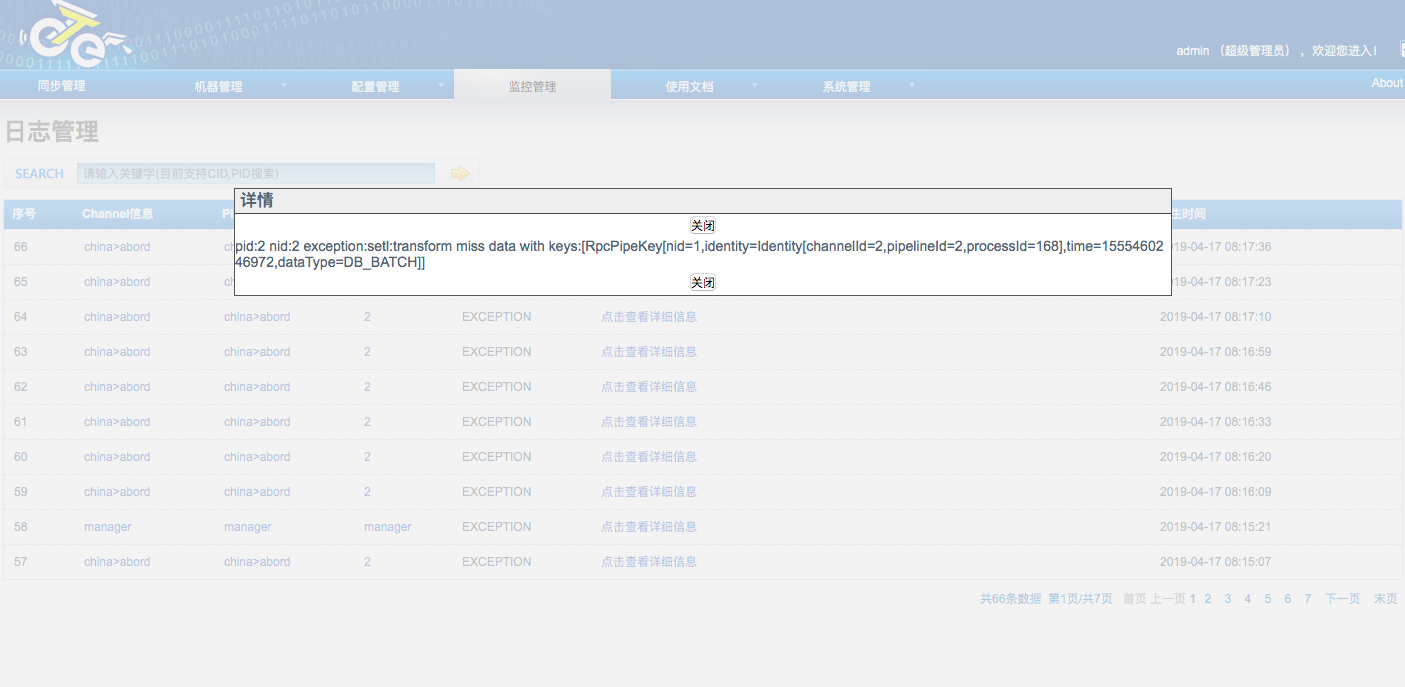Viewport: 1405px width, 687px height.
Task: Close the 详情 dialog with top 关闭 button
Action: tap(702, 225)
